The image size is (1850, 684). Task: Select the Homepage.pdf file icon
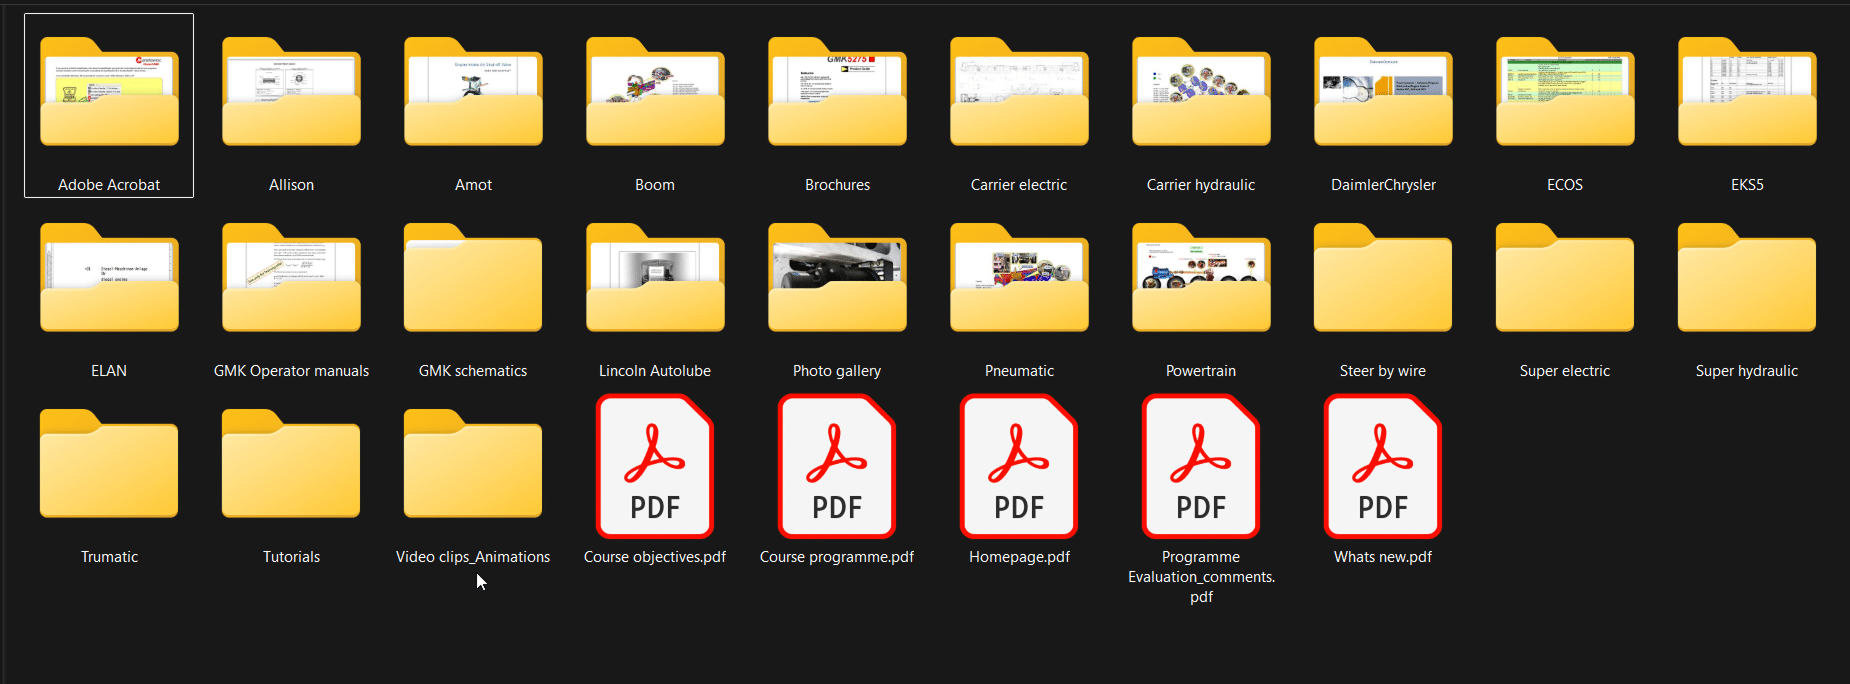point(1019,466)
